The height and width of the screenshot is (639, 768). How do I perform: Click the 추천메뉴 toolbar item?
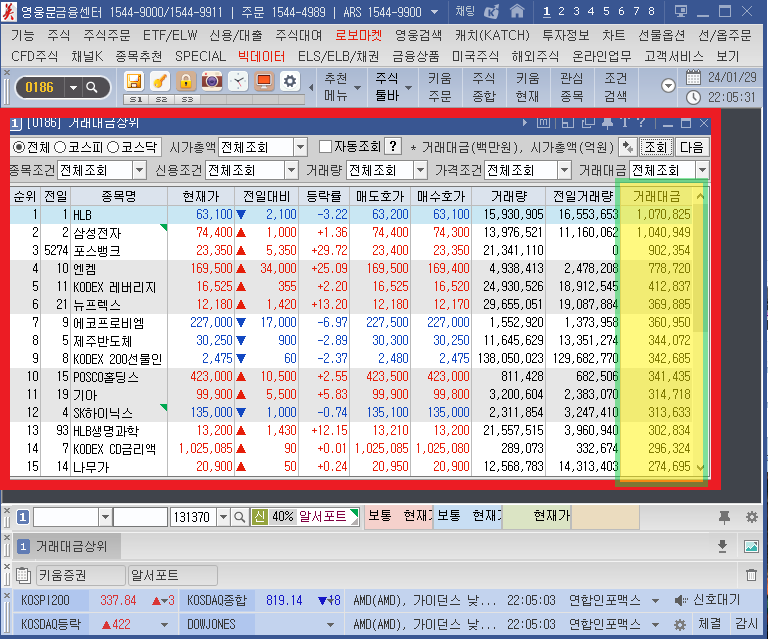pos(341,87)
